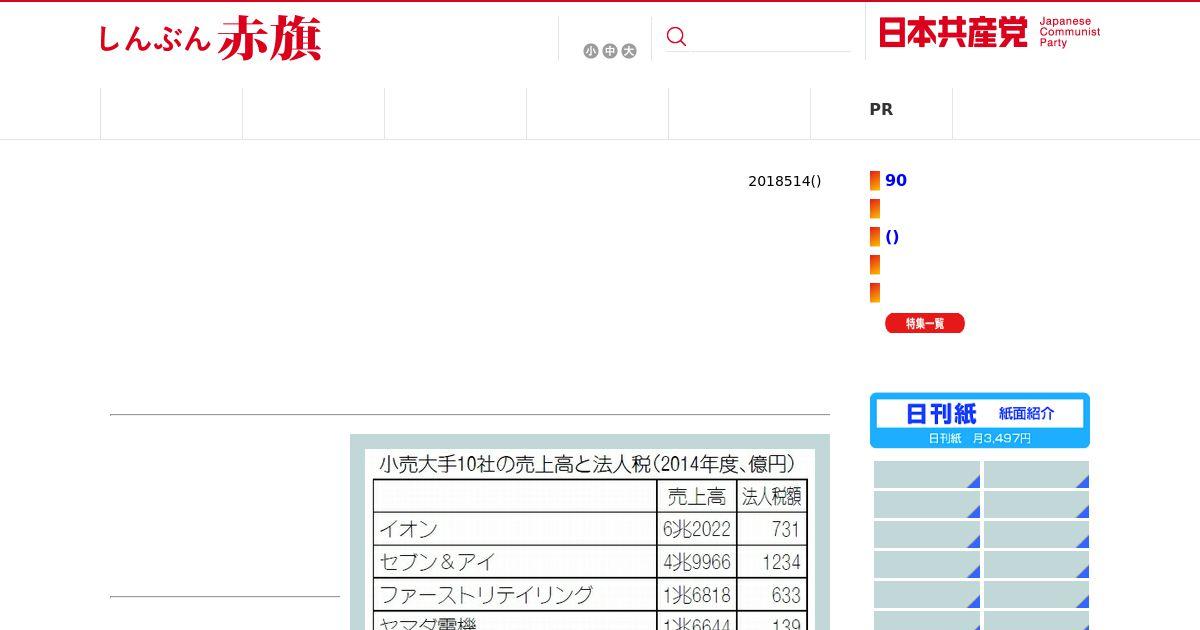Open the retail sales and tax table image
The width and height of the screenshot is (1200, 630).
click(590, 532)
